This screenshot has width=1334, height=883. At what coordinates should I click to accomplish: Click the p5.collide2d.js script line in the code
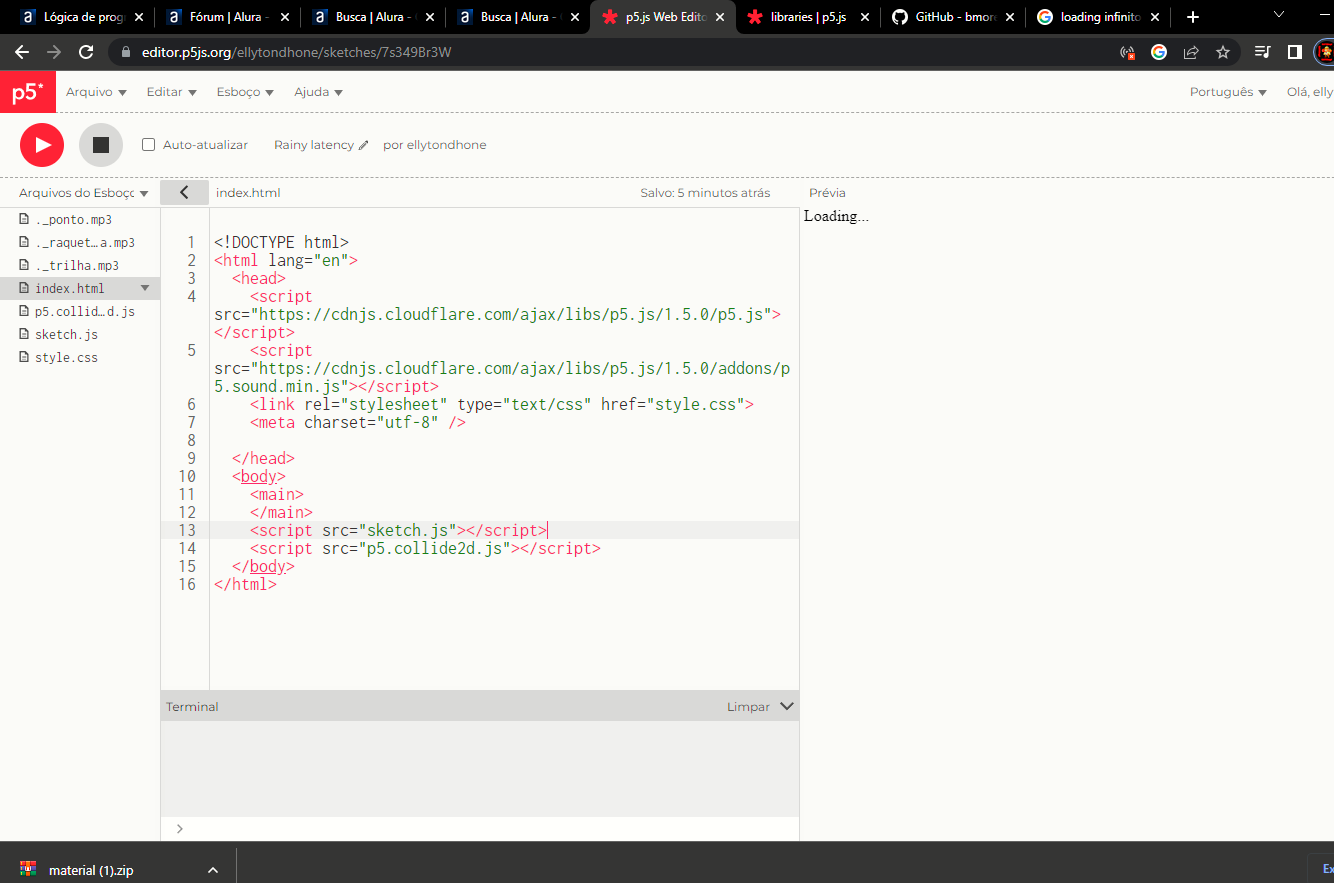425,548
